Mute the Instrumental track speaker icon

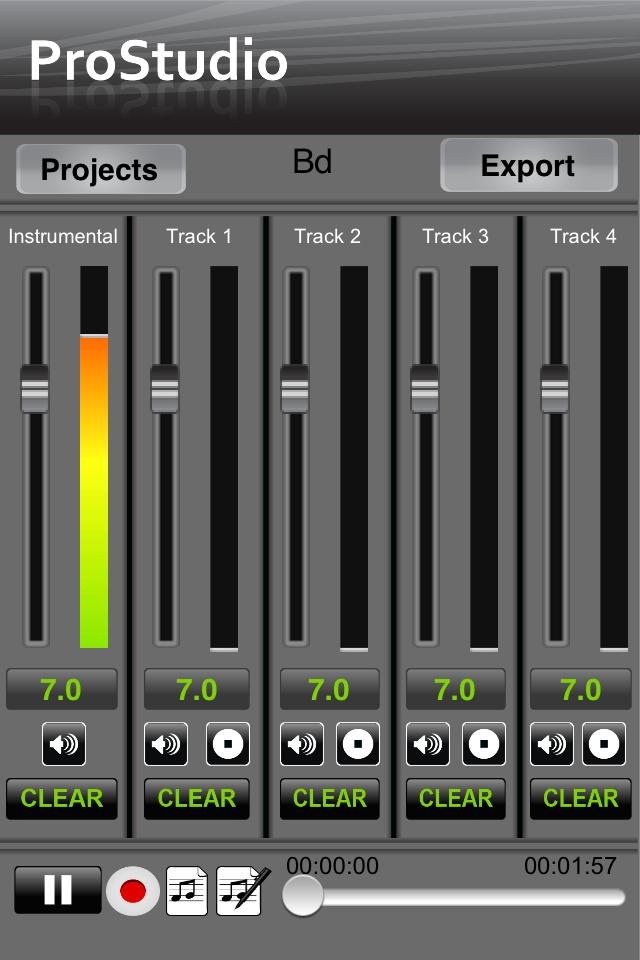point(64,744)
